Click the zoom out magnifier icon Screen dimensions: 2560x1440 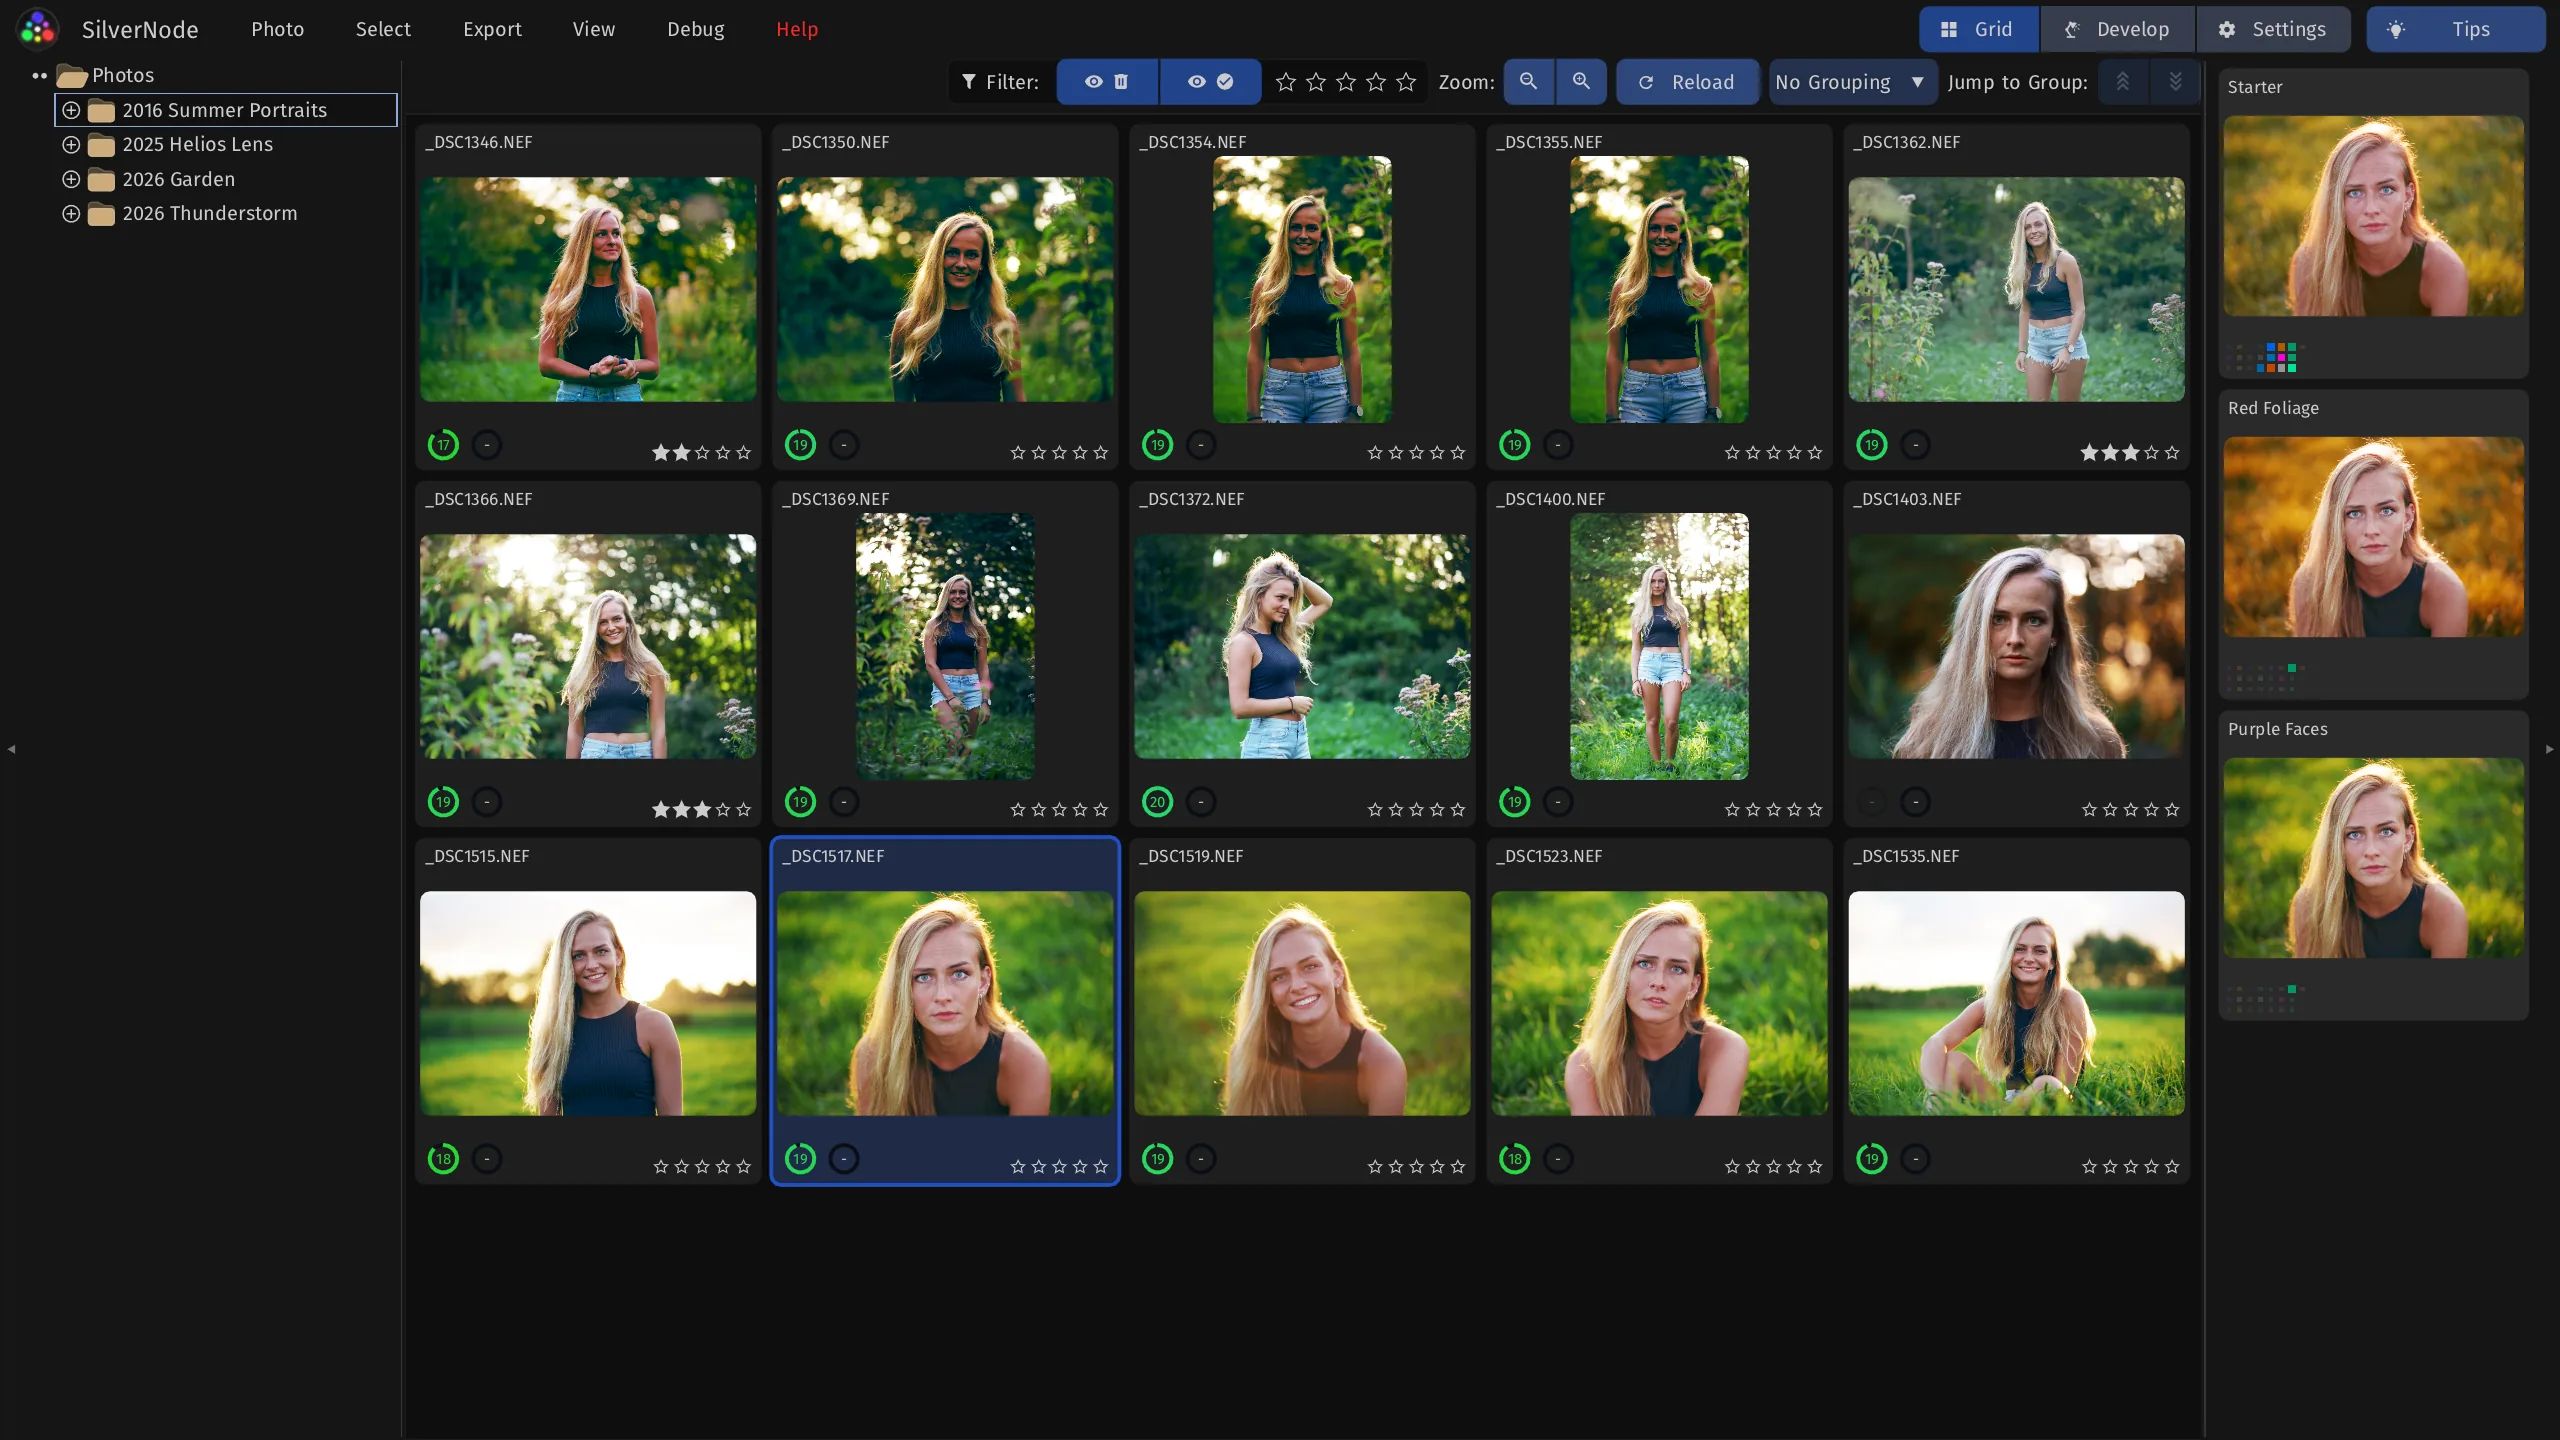[x=1528, y=82]
